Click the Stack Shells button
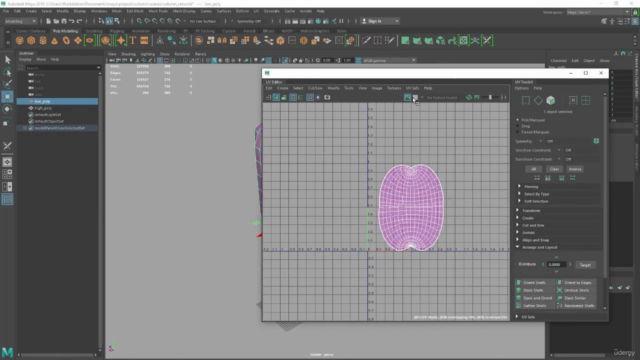 click(535, 290)
